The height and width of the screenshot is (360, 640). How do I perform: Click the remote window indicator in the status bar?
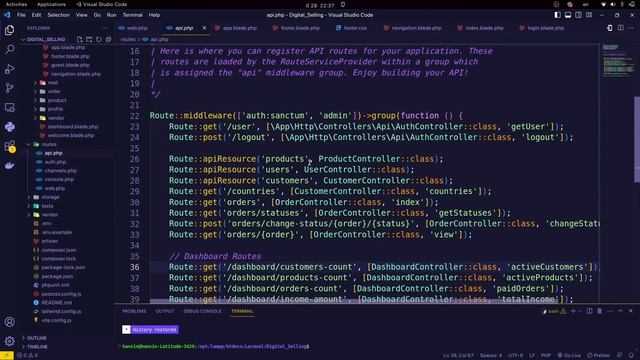[x=7, y=355]
